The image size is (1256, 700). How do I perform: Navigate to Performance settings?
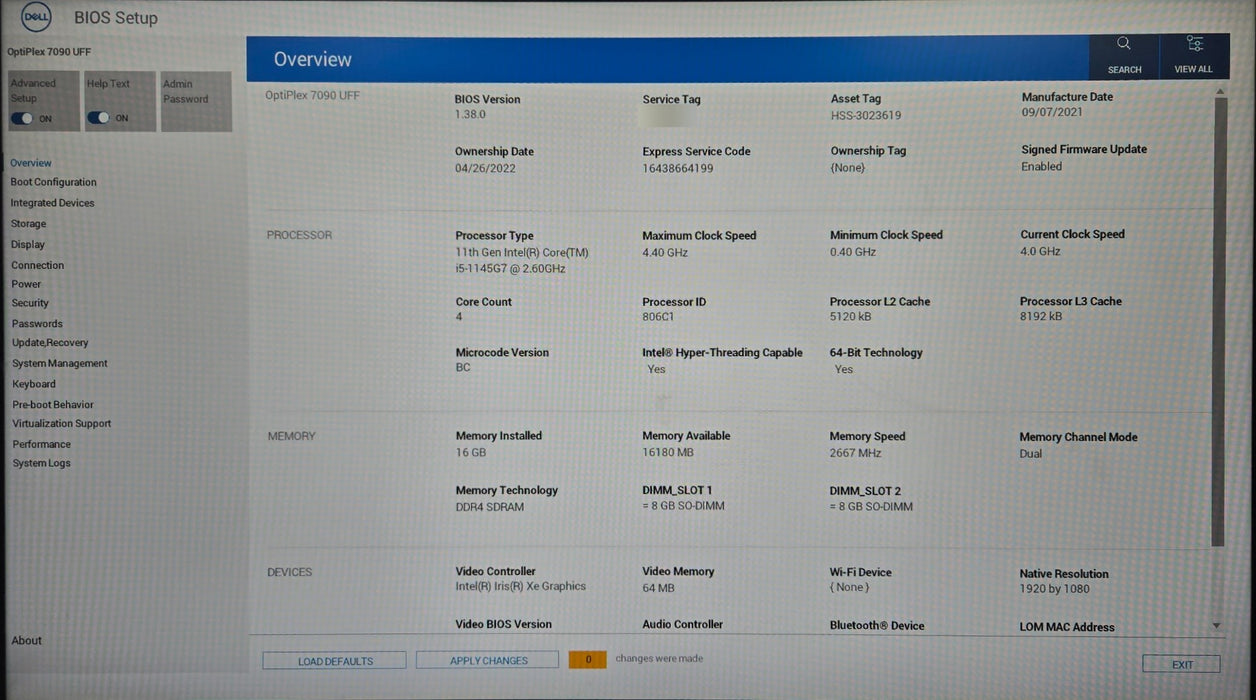click(x=42, y=444)
